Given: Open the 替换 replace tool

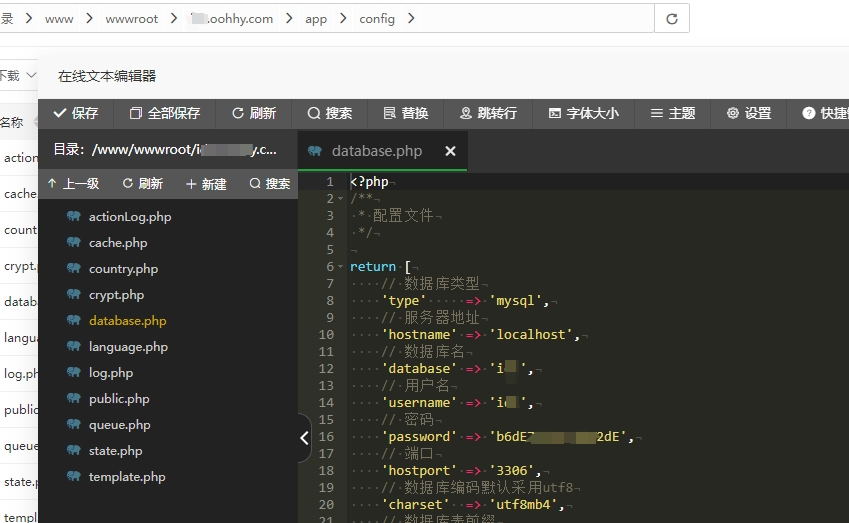Looking at the screenshot, I should (406, 113).
